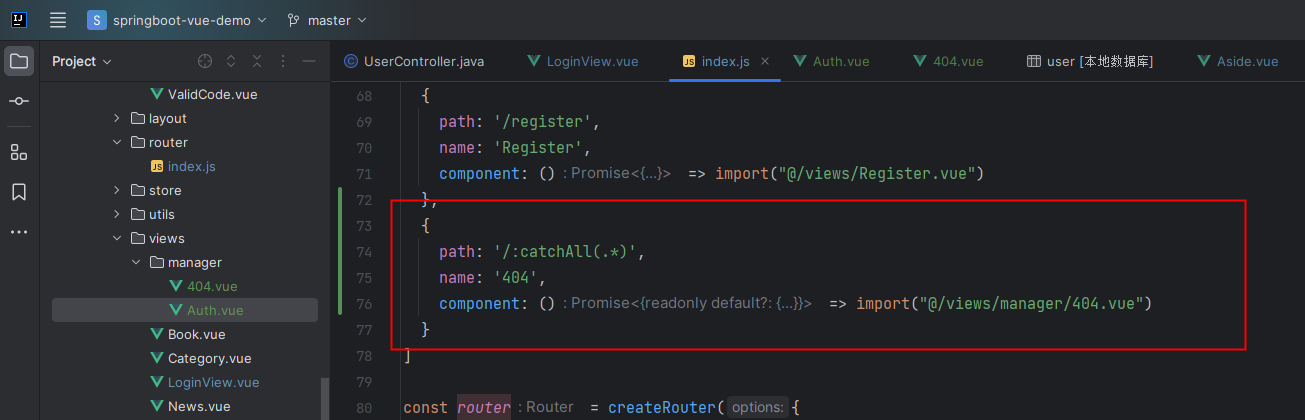This screenshot has height=420, width=1305.
Task: Open the master branch dropdown
Action: 327,20
